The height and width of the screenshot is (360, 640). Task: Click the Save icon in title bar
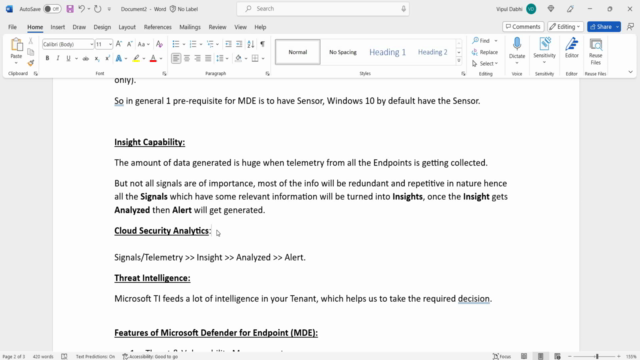(x=70, y=9)
